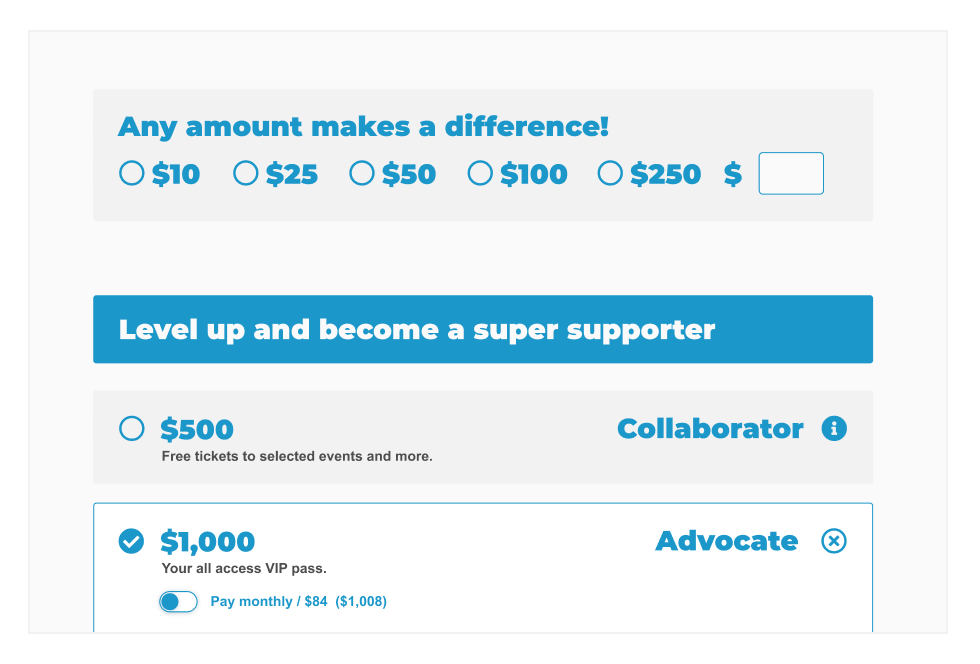This screenshot has width=980, height=664.
Task: Select the $10 donation radio button
Action: coord(132,173)
